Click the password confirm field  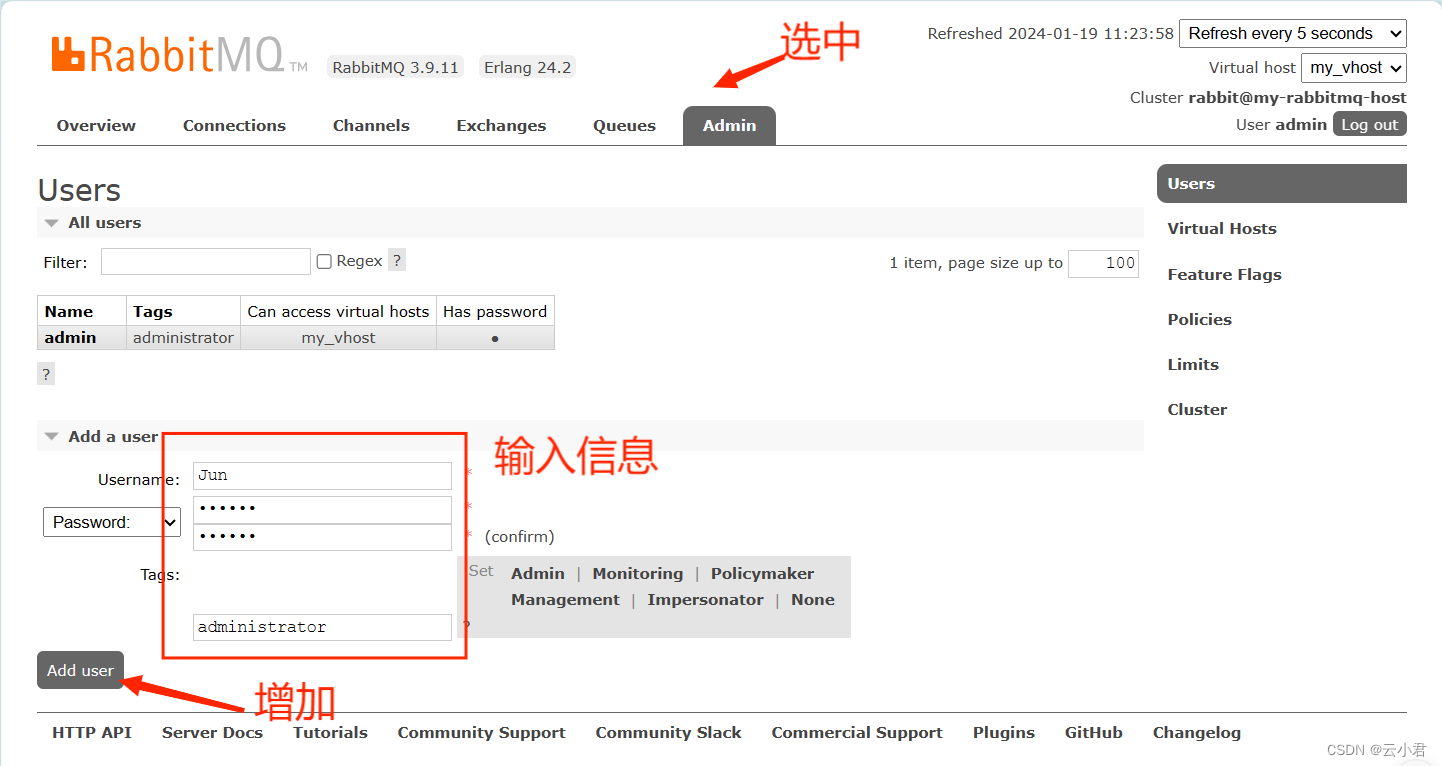[322, 537]
